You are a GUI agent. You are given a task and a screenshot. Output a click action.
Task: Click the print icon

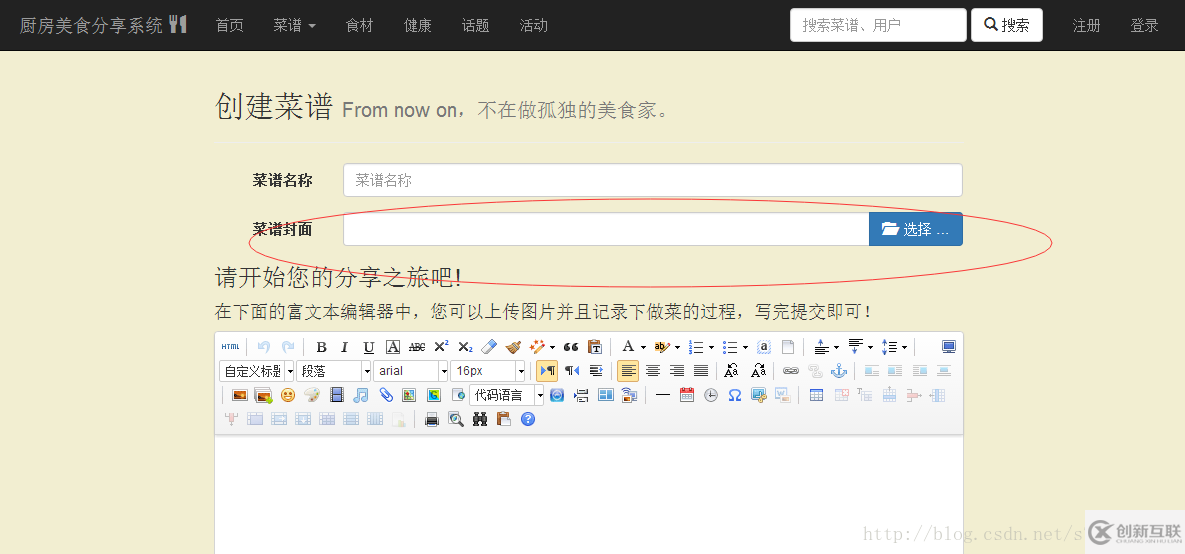click(x=432, y=419)
